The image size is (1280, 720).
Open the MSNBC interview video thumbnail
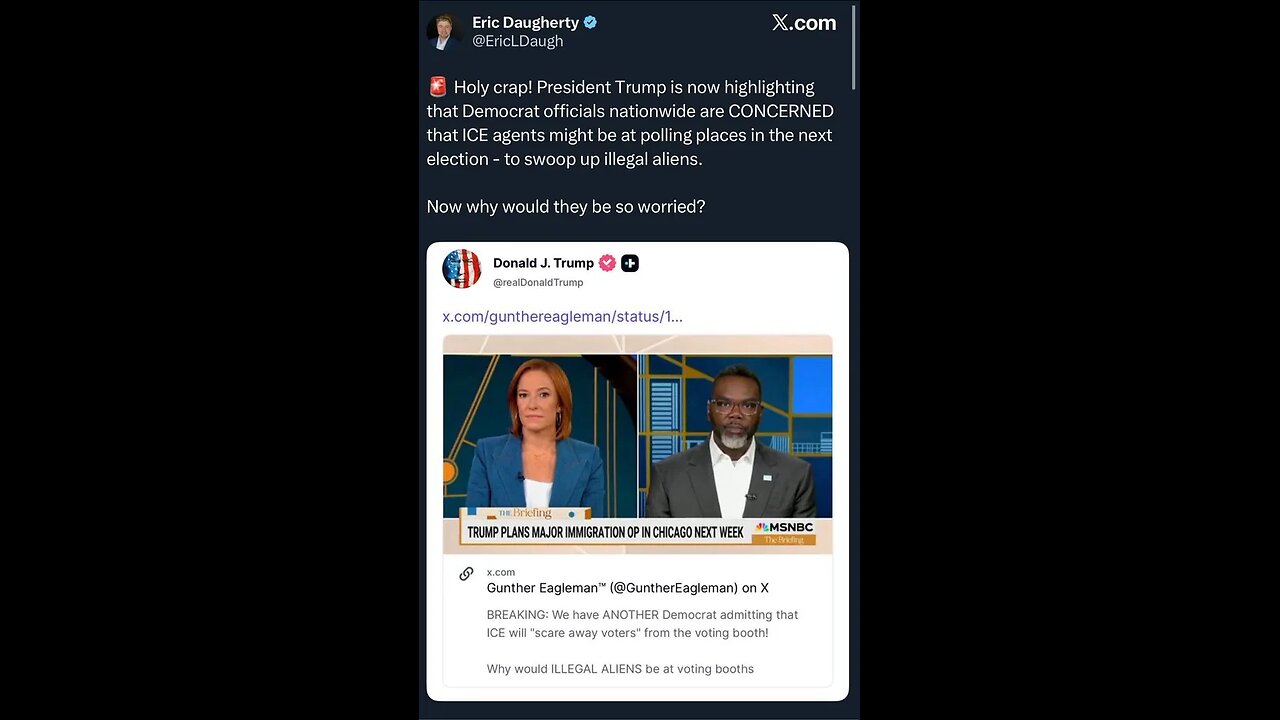click(x=638, y=444)
